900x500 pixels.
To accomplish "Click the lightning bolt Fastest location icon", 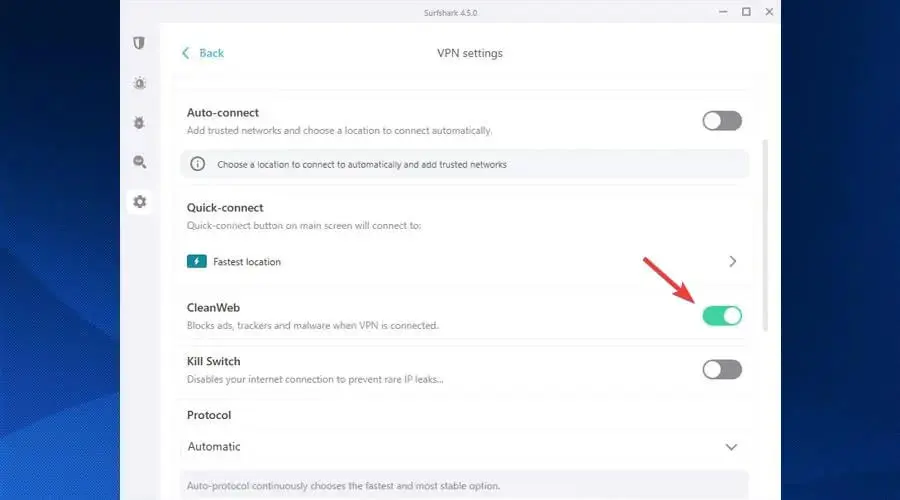I will (x=196, y=262).
